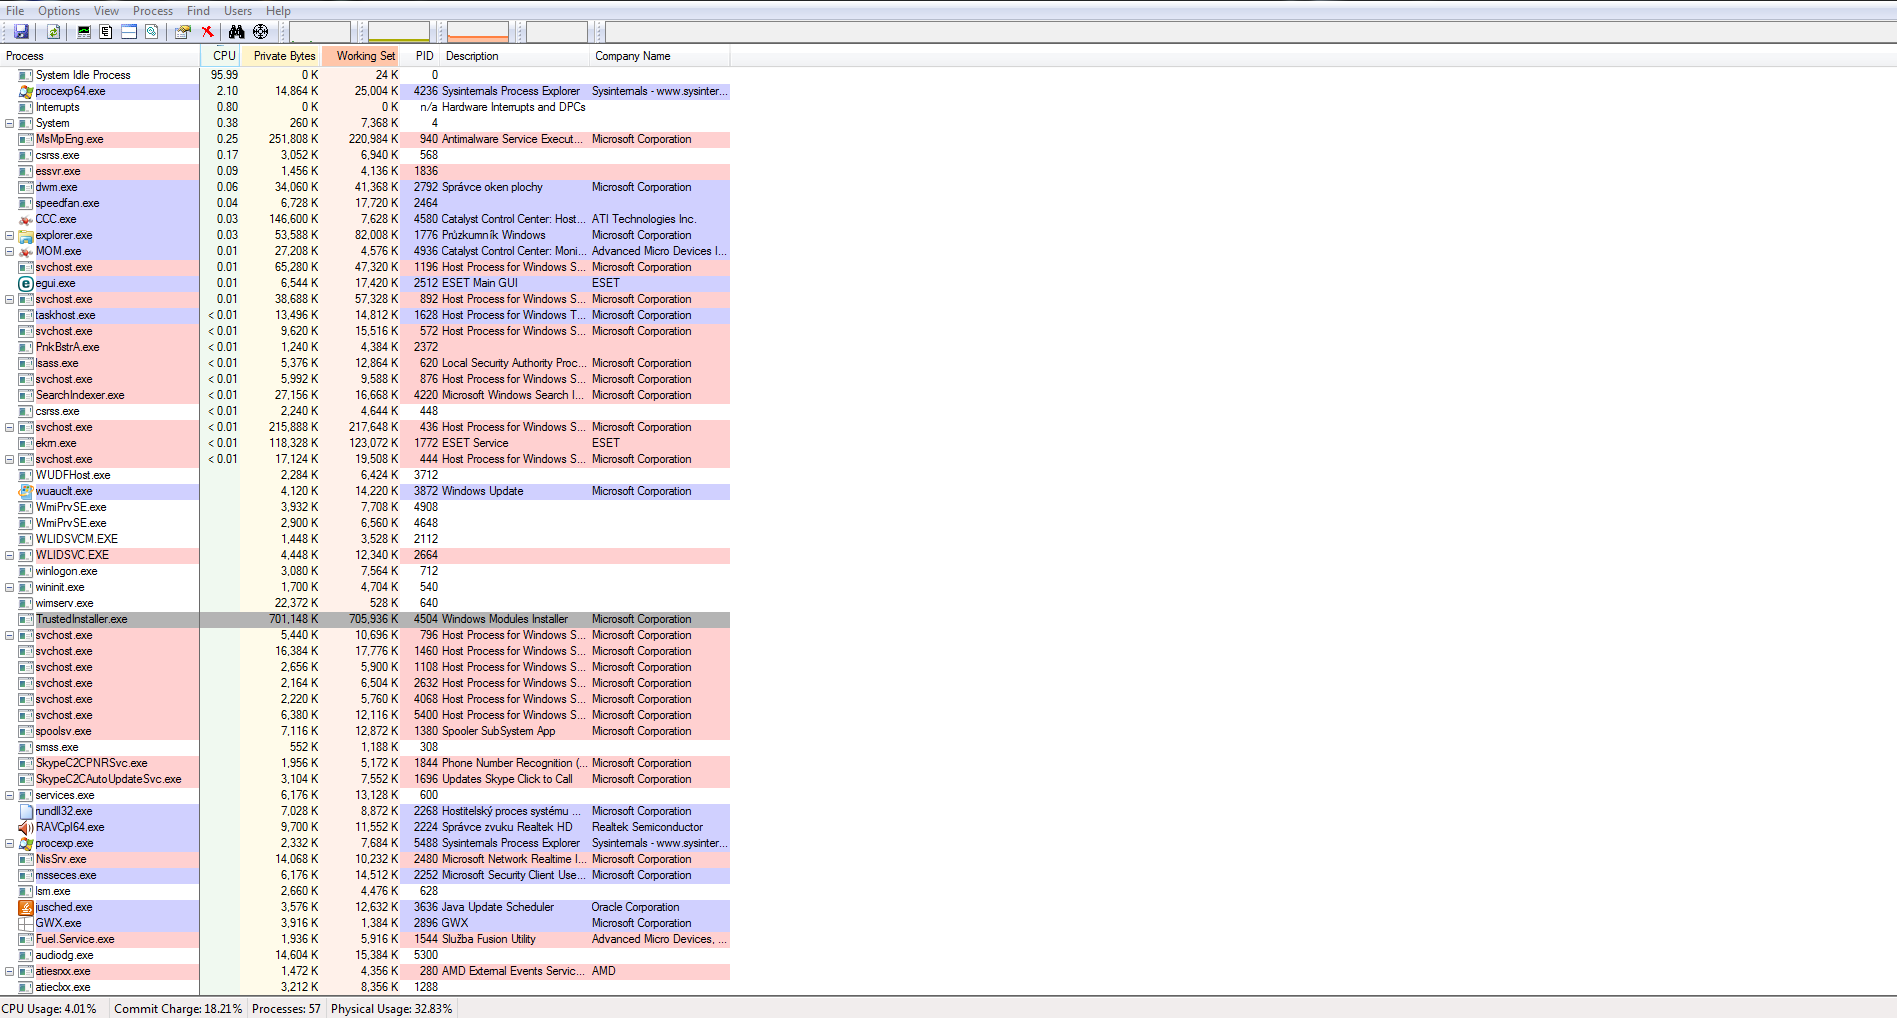The image size is (1897, 1019).
Task: Open the File menu
Action: (15, 11)
